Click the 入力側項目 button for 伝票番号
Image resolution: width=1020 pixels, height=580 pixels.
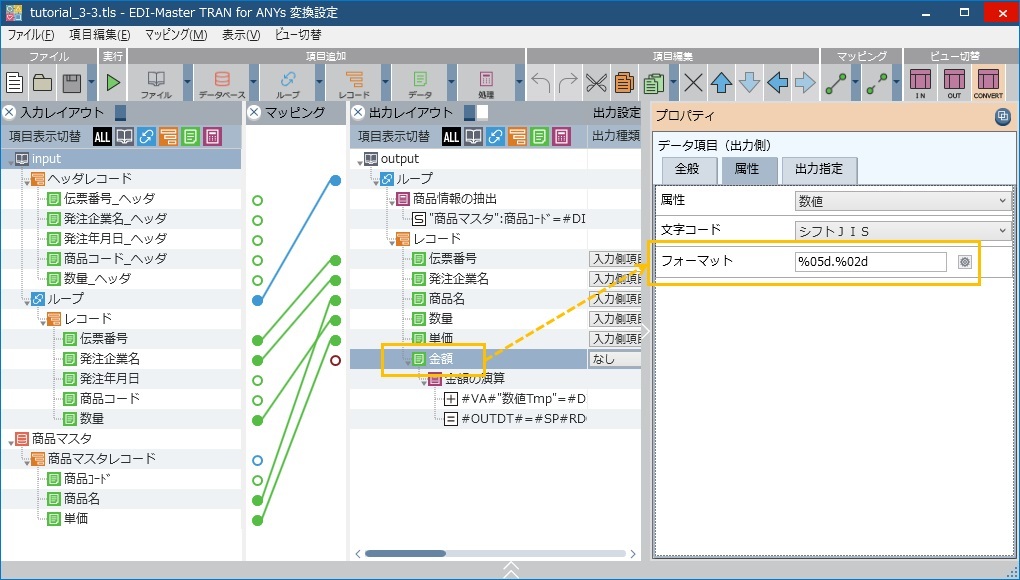click(x=614, y=259)
